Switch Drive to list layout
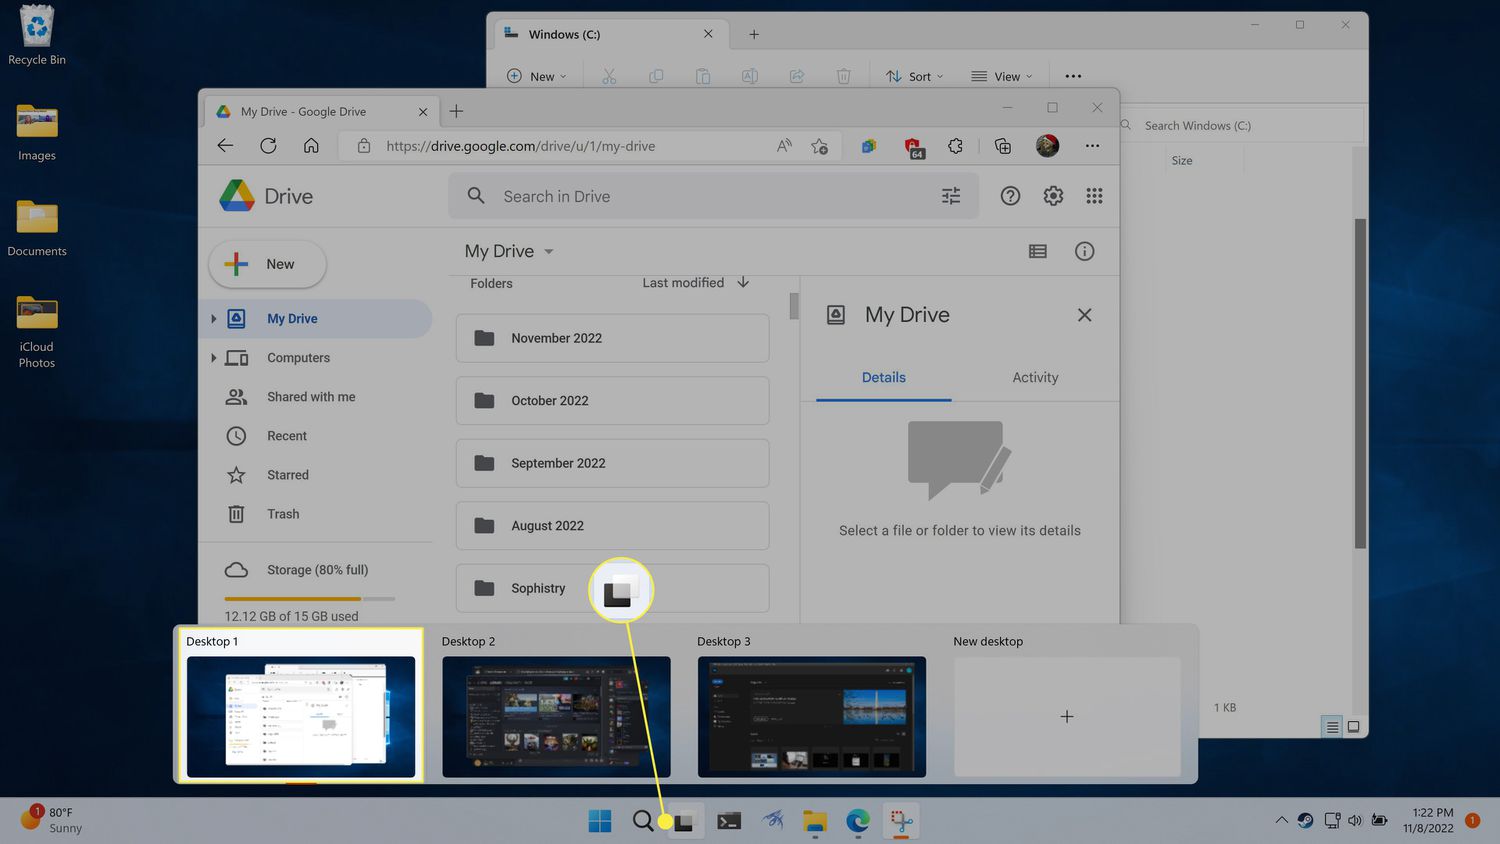The height and width of the screenshot is (844, 1500). [1038, 251]
